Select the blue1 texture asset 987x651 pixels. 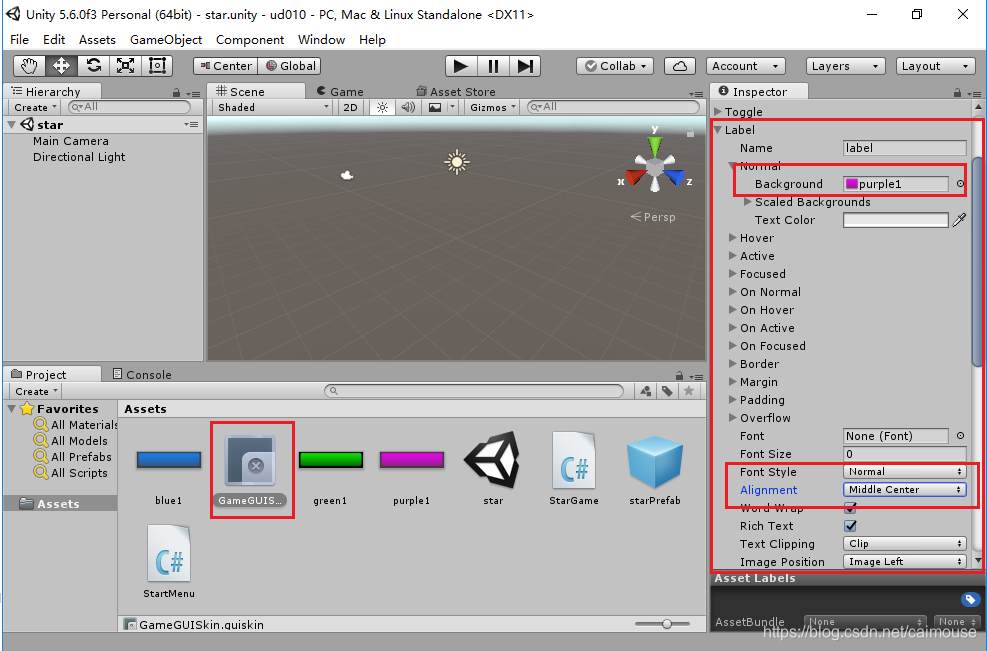pos(169,470)
